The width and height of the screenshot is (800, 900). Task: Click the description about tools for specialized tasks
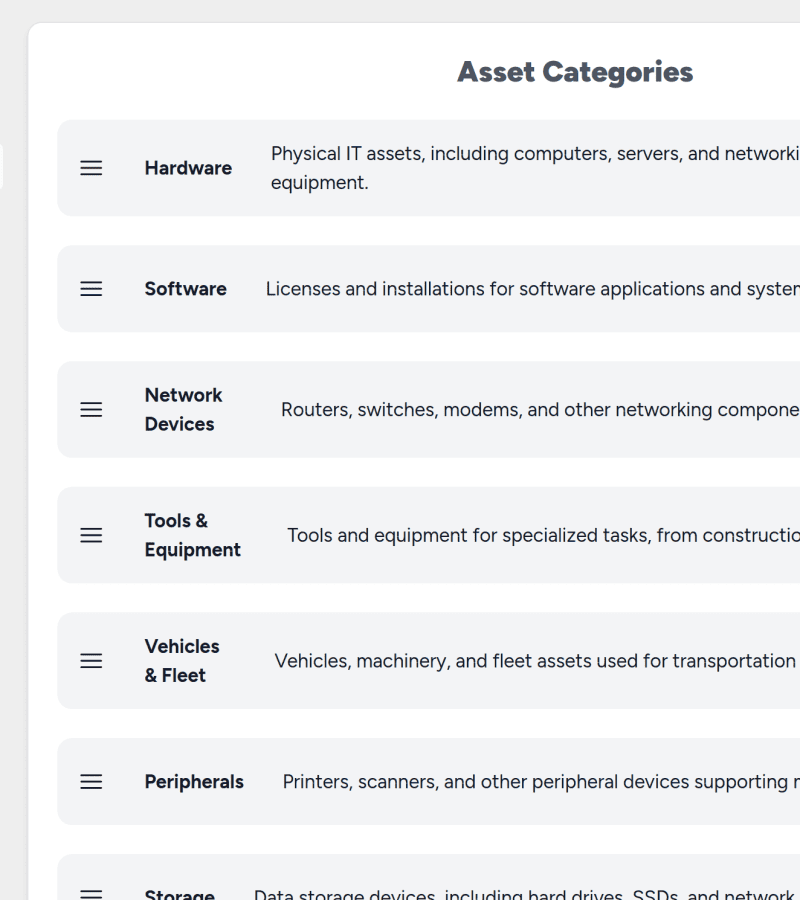click(x=542, y=536)
